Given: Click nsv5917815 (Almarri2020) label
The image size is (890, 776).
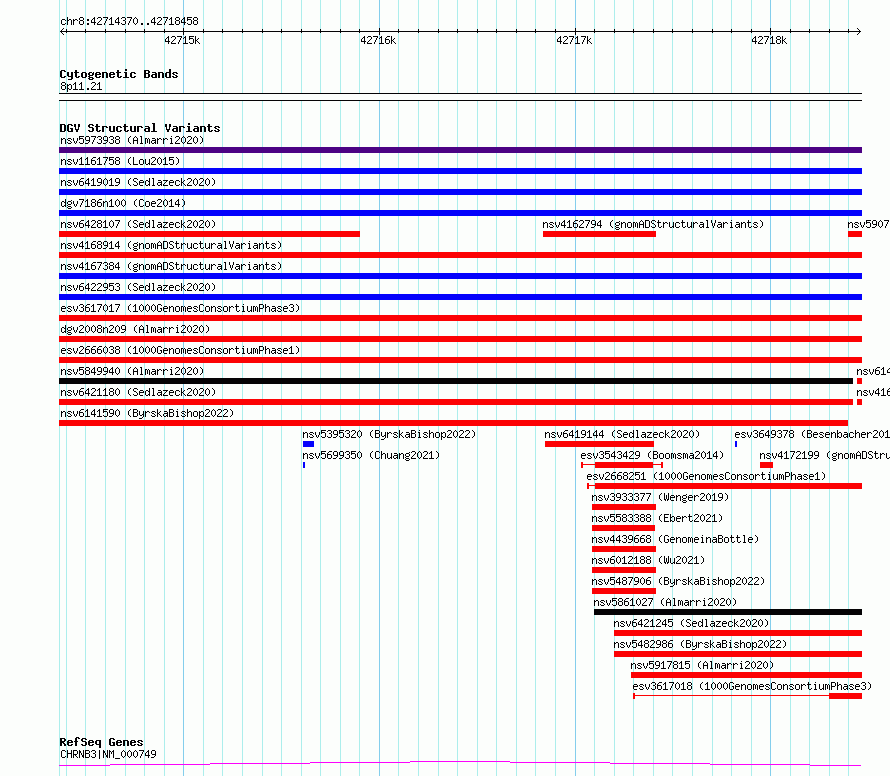Looking at the screenshot, I should click(x=702, y=665).
